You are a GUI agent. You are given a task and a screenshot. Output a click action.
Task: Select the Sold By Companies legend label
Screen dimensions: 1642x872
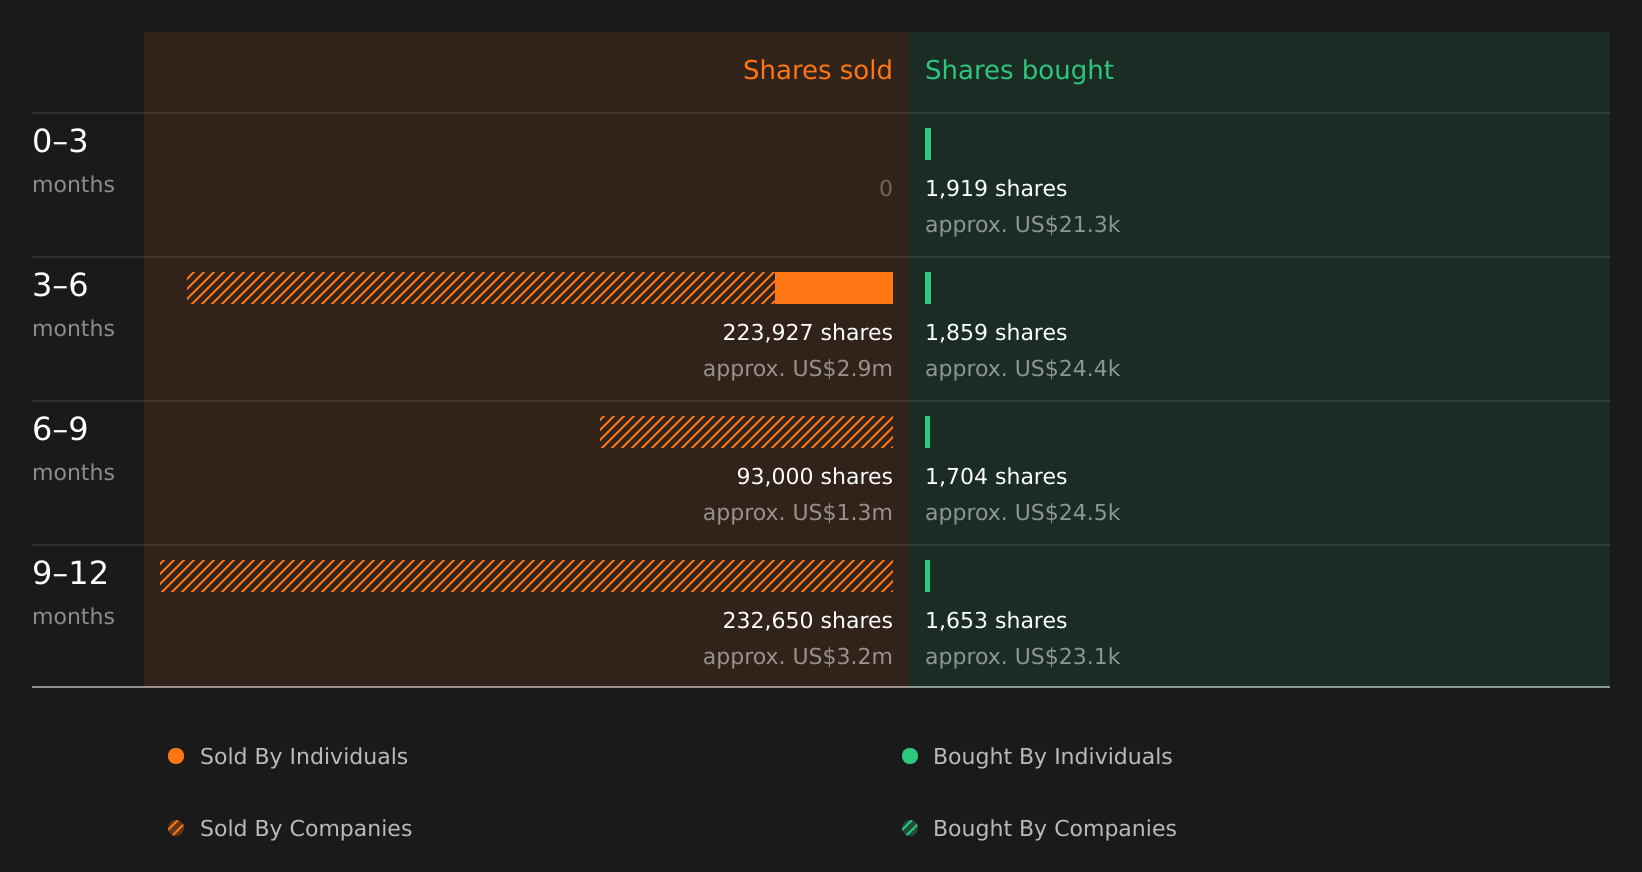(306, 828)
